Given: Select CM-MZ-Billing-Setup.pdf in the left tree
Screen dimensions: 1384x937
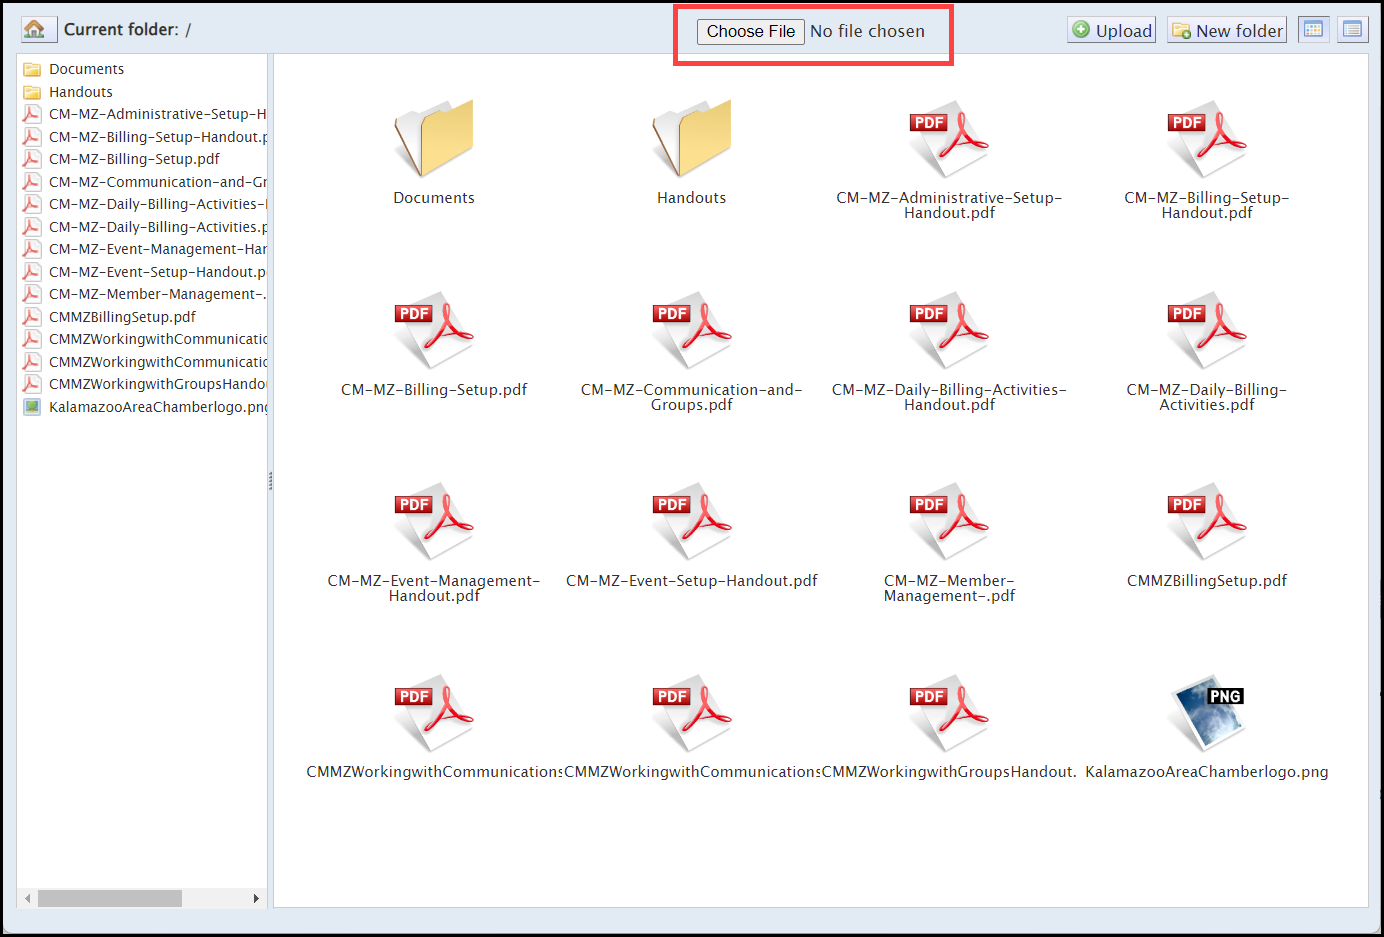Looking at the screenshot, I should coord(134,159).
